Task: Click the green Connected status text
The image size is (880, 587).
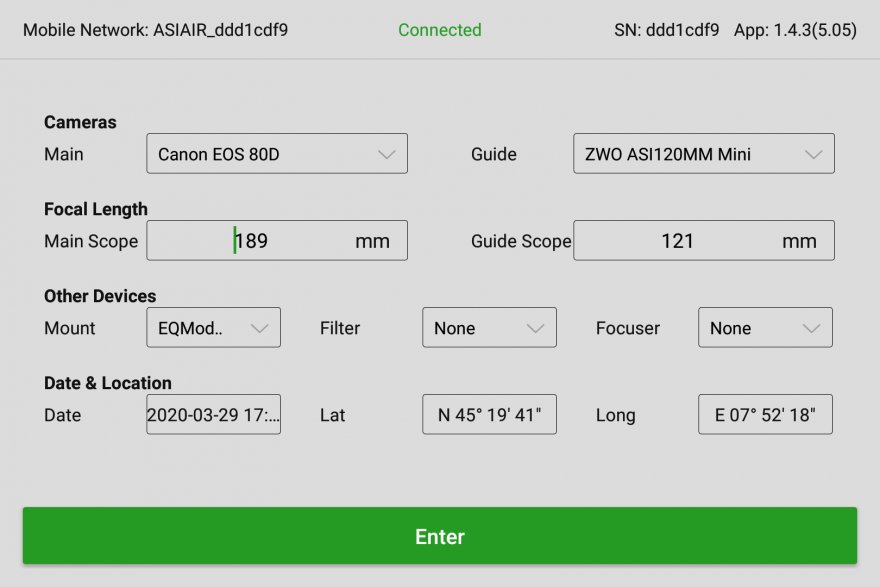Action: [x=439, y=30]
